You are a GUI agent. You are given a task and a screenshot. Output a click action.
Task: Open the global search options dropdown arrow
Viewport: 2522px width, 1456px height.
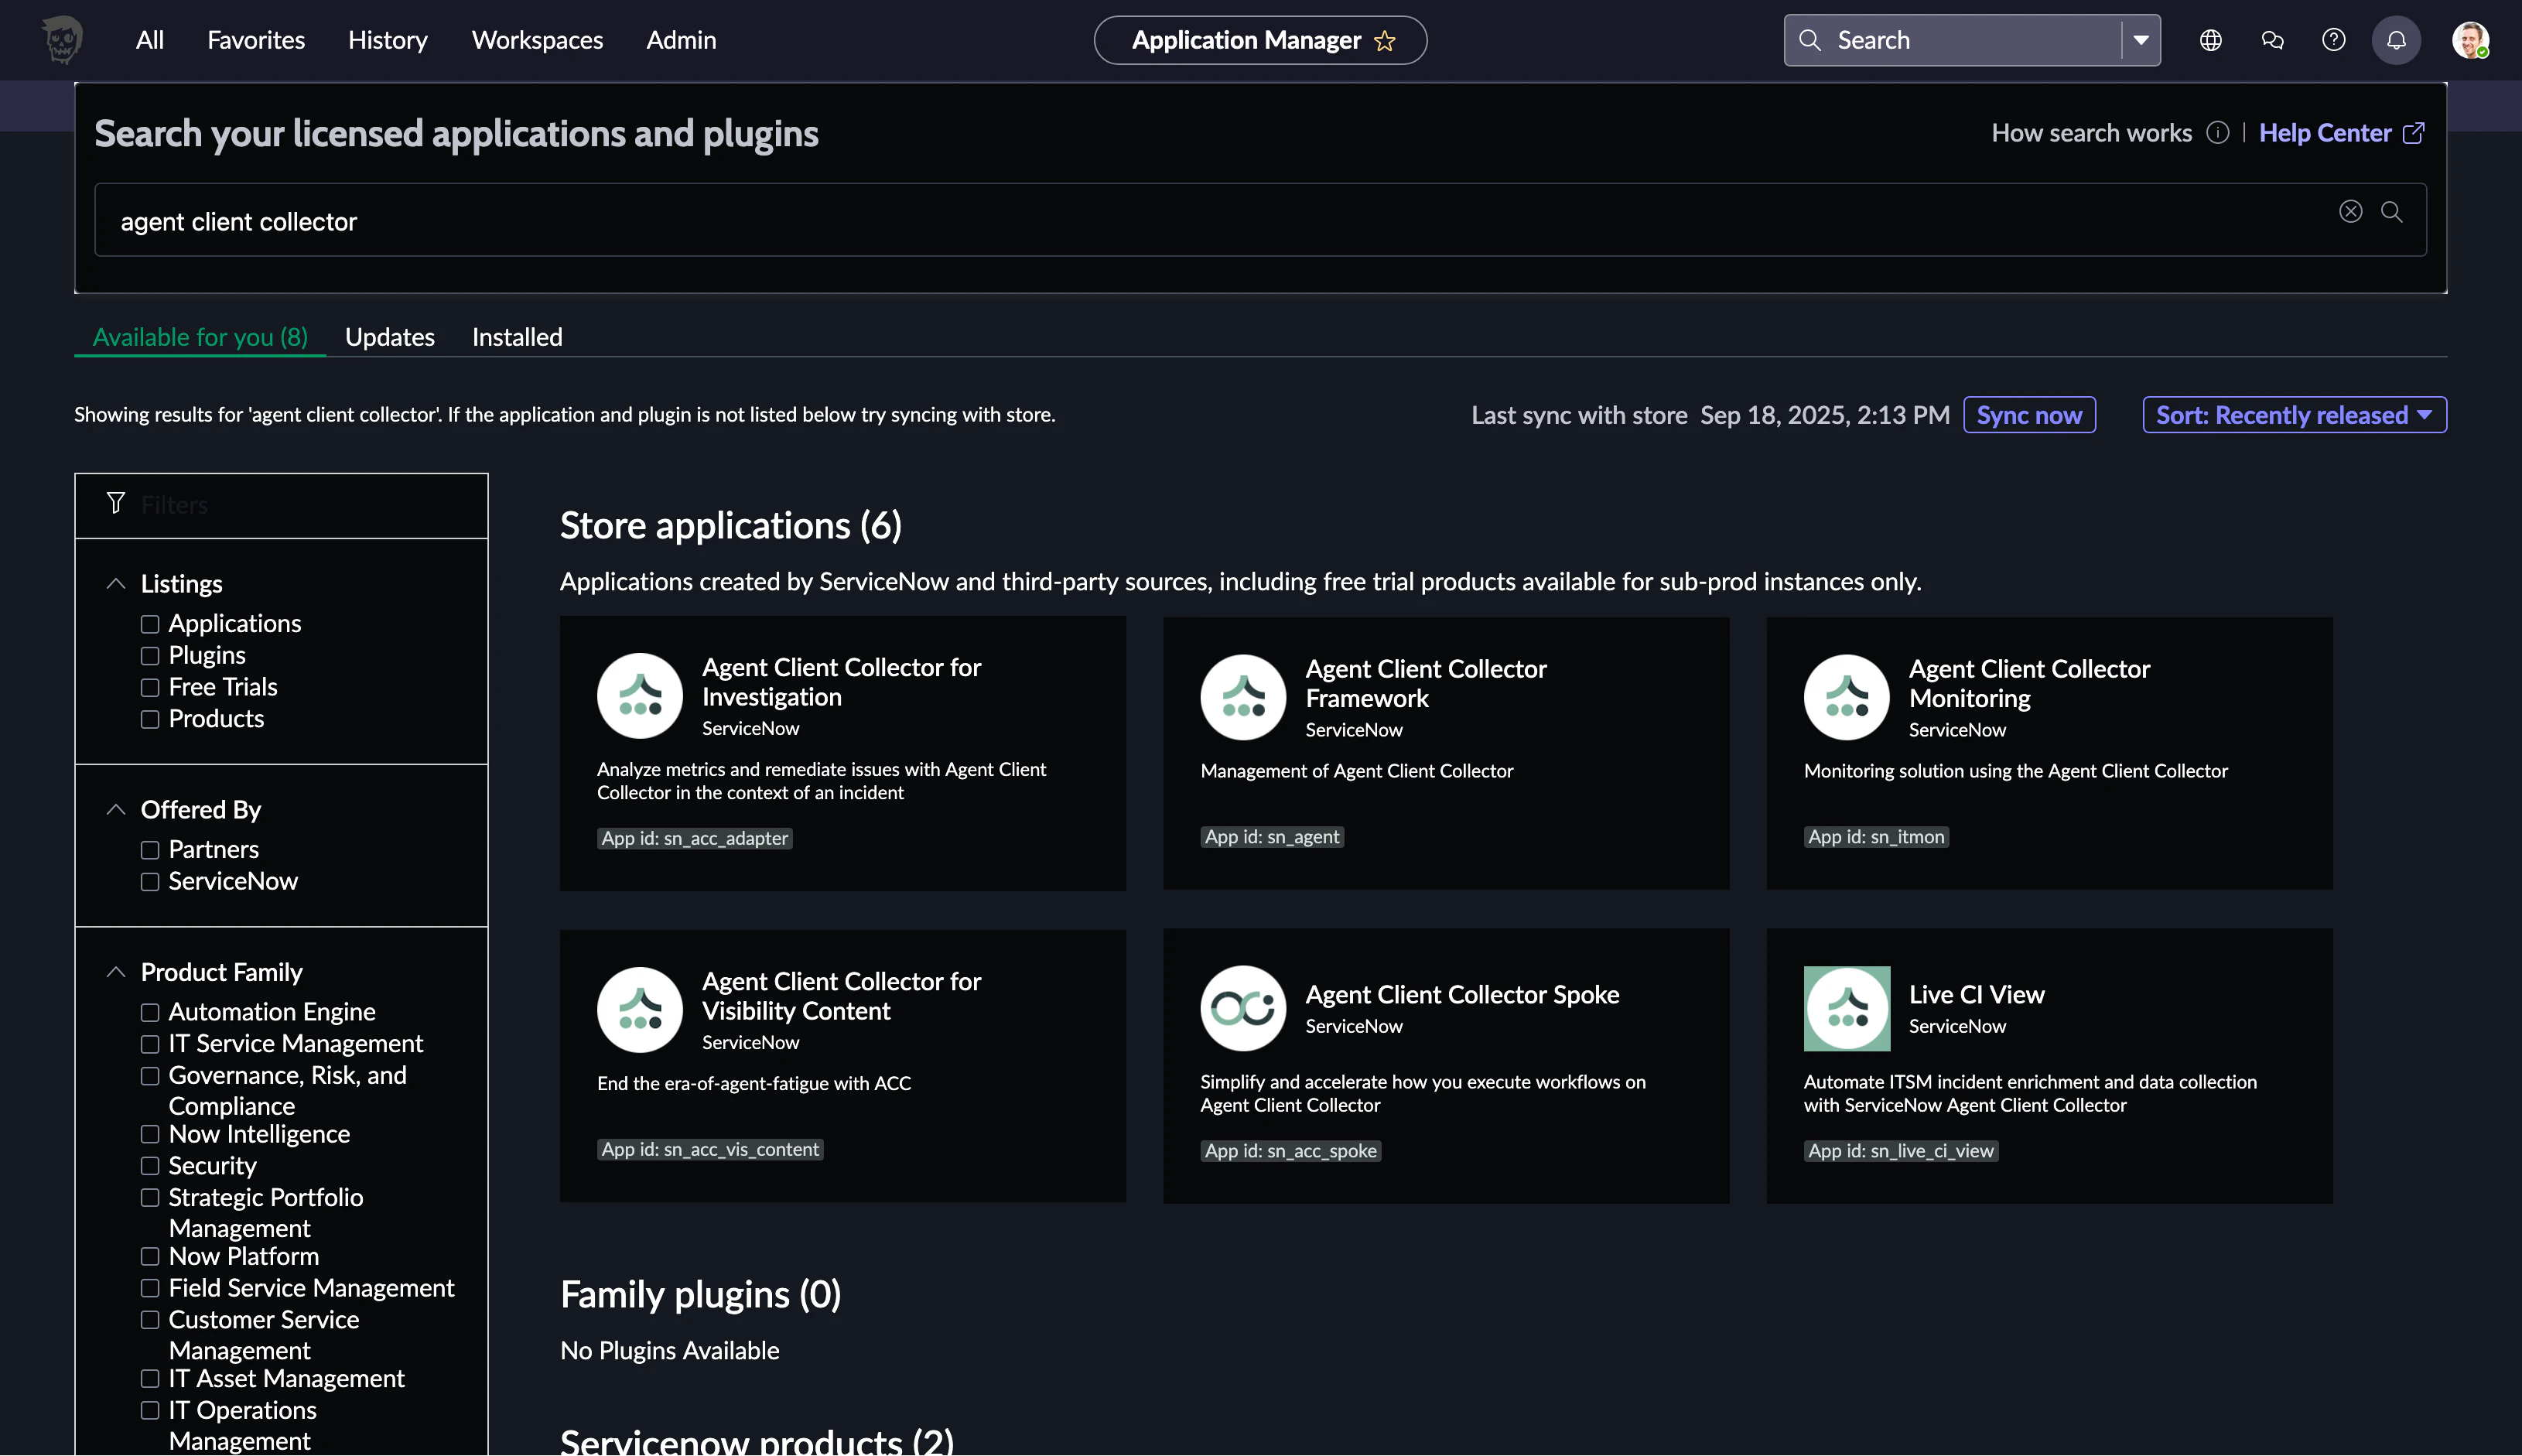(x=2141, y=40)
